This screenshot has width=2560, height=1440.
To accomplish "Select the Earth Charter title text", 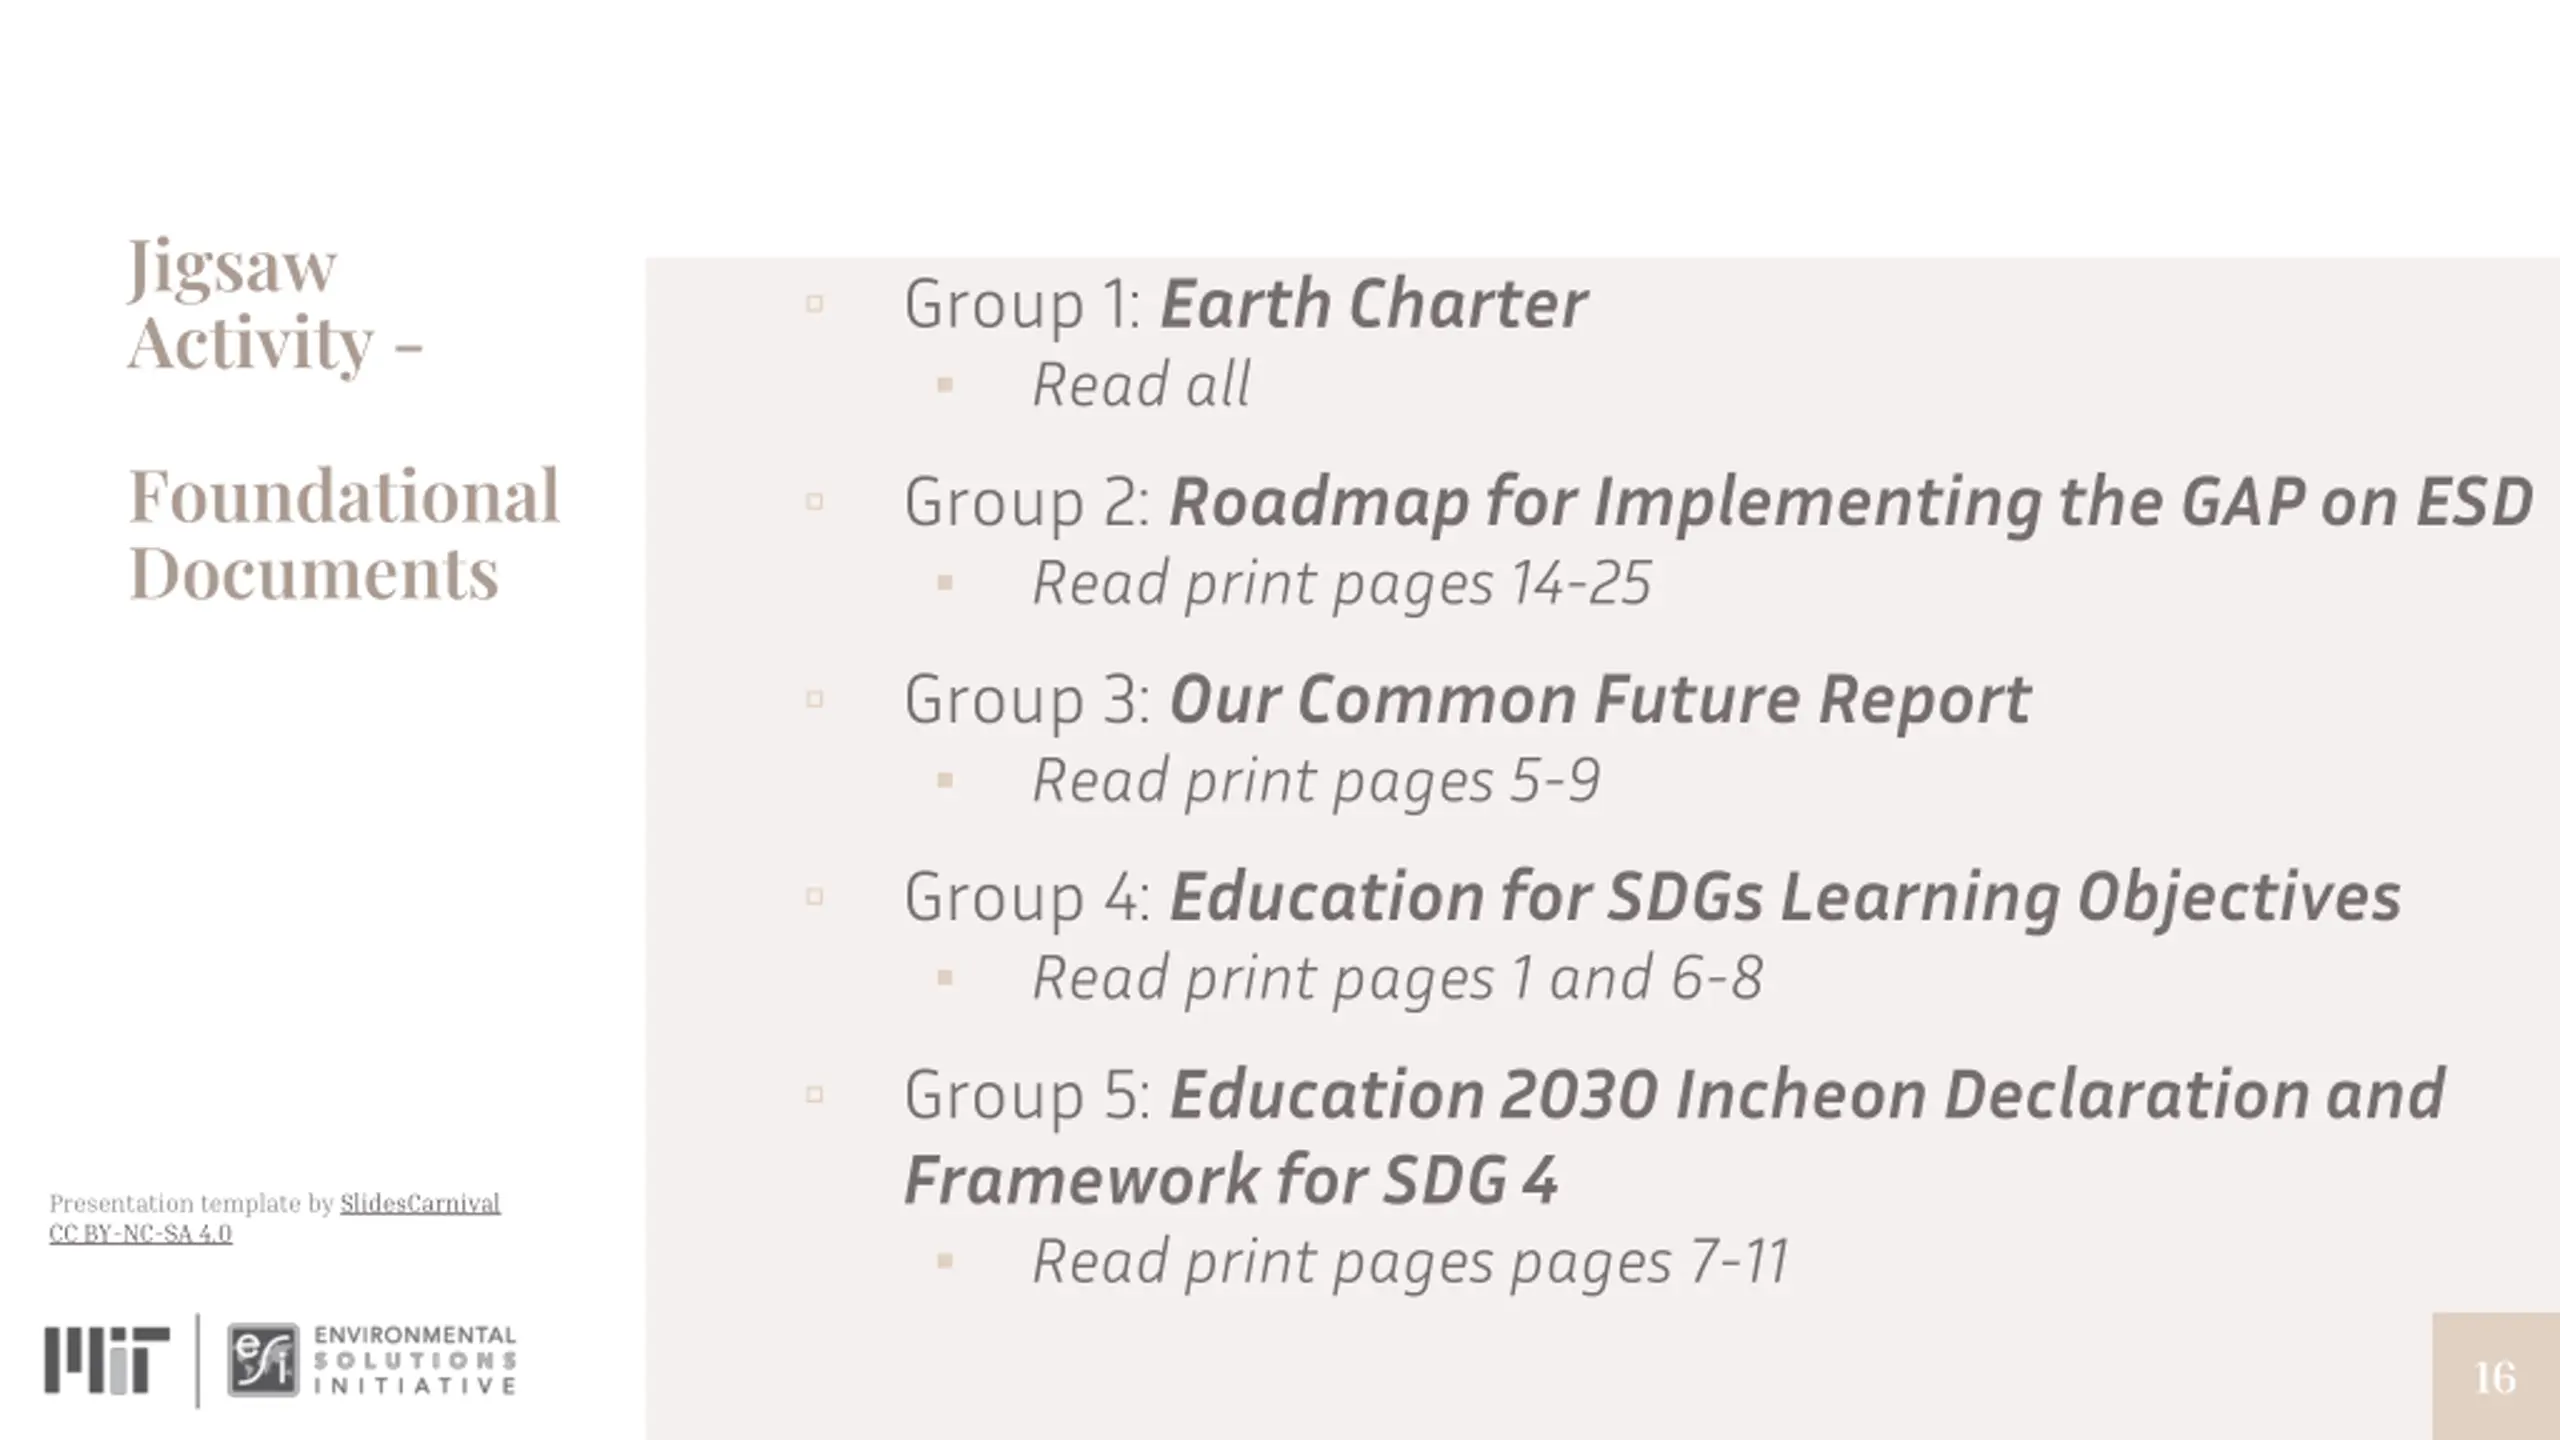I will point(1373,303).
